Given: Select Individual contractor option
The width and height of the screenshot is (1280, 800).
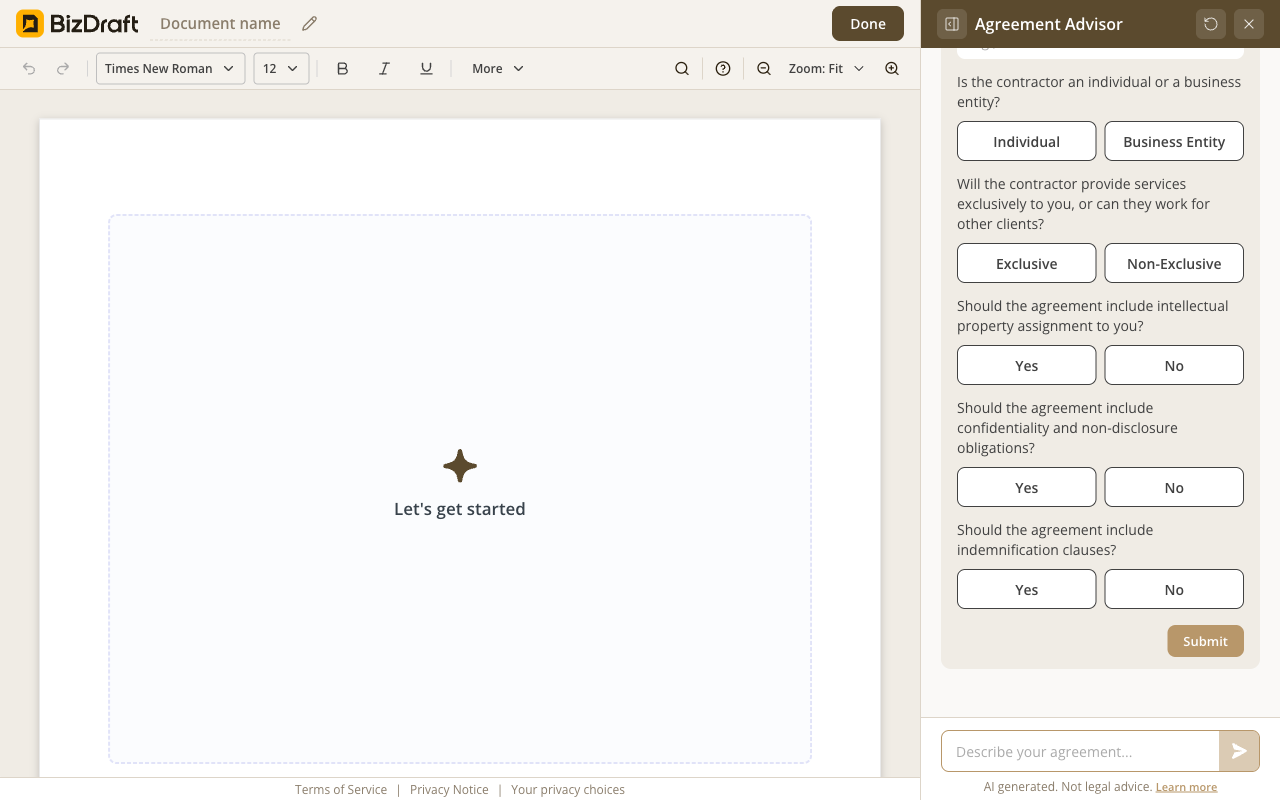Looking at the screenshot, I should point(1027,141).
